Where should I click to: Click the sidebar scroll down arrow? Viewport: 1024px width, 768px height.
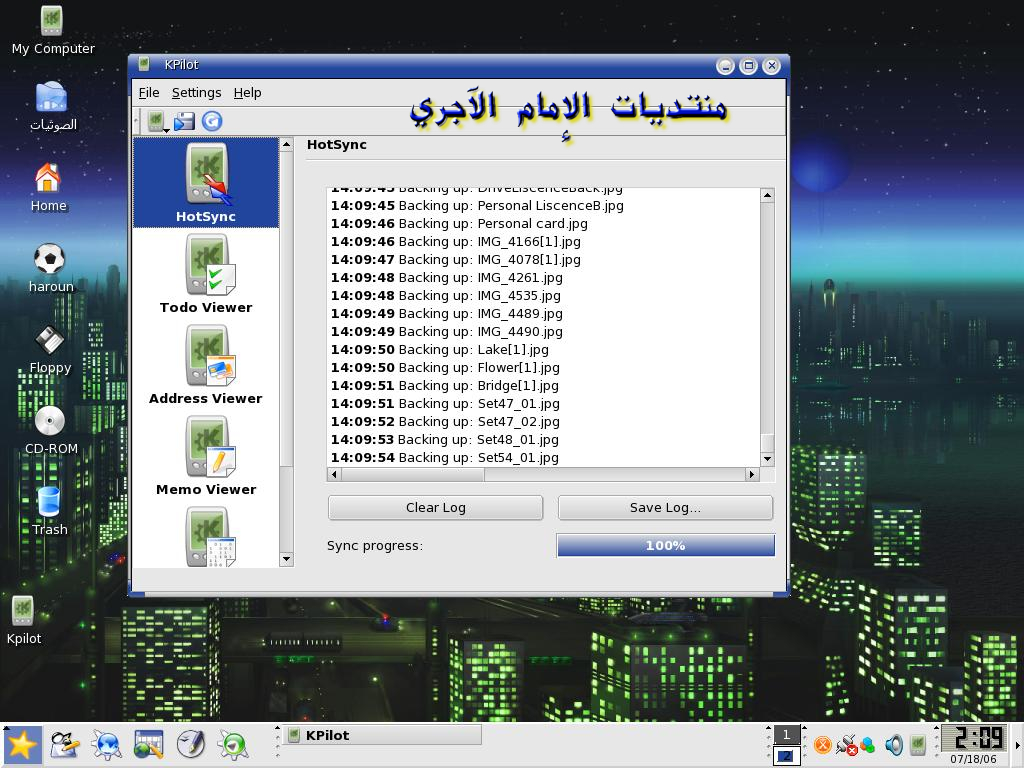coord(286,559)
